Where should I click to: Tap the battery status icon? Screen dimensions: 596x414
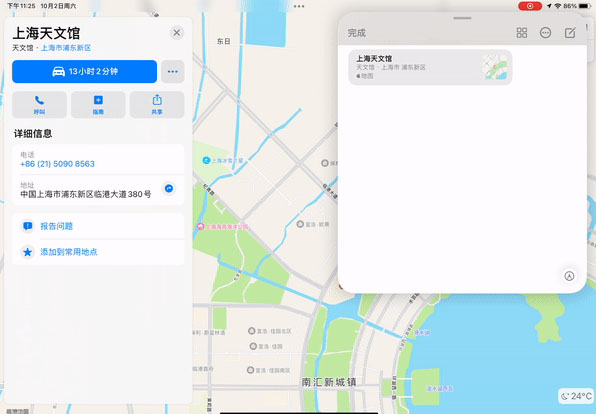(584, 6)
